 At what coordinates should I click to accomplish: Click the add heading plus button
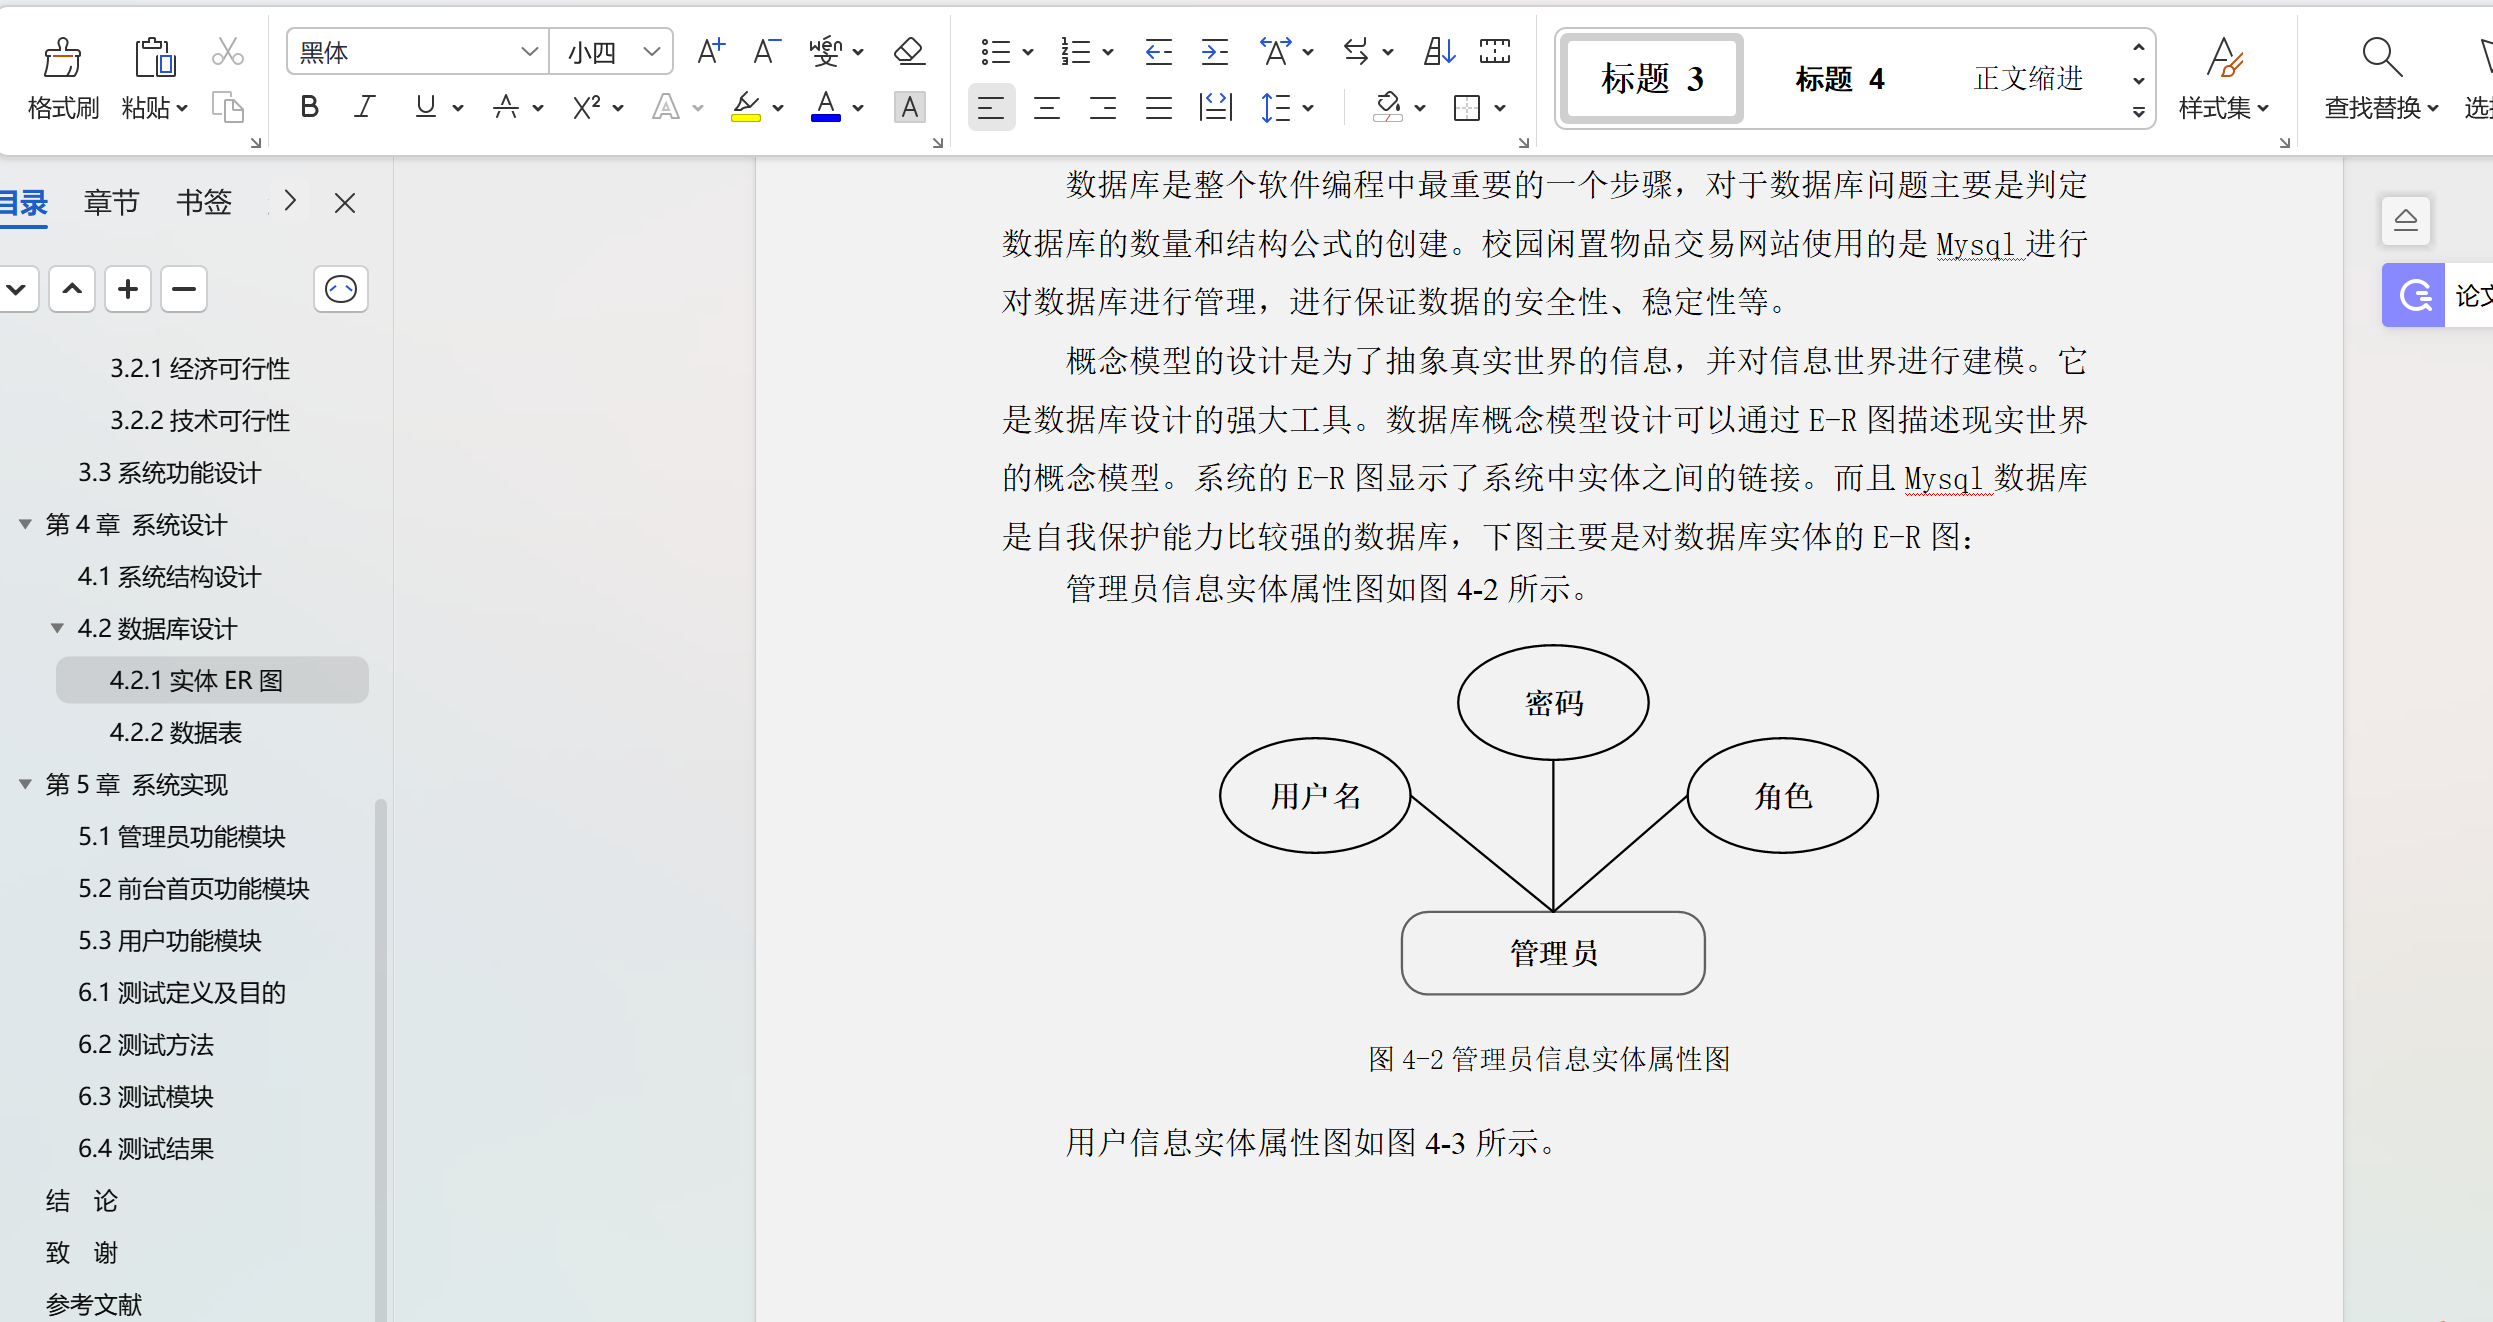pyautogui.click(x=128, y=289)
